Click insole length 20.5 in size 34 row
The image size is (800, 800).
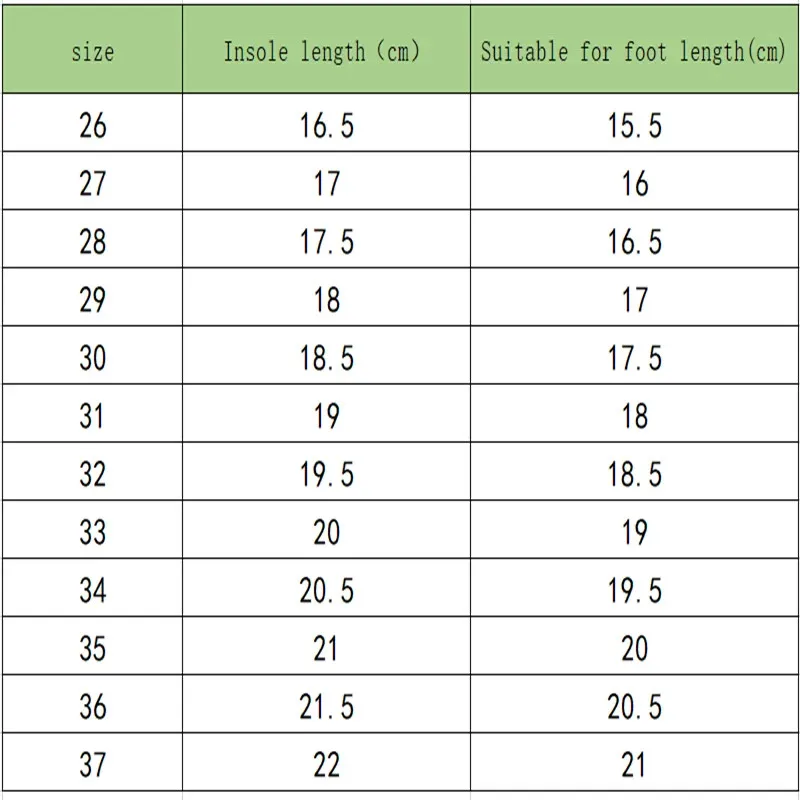coord(327,588)
